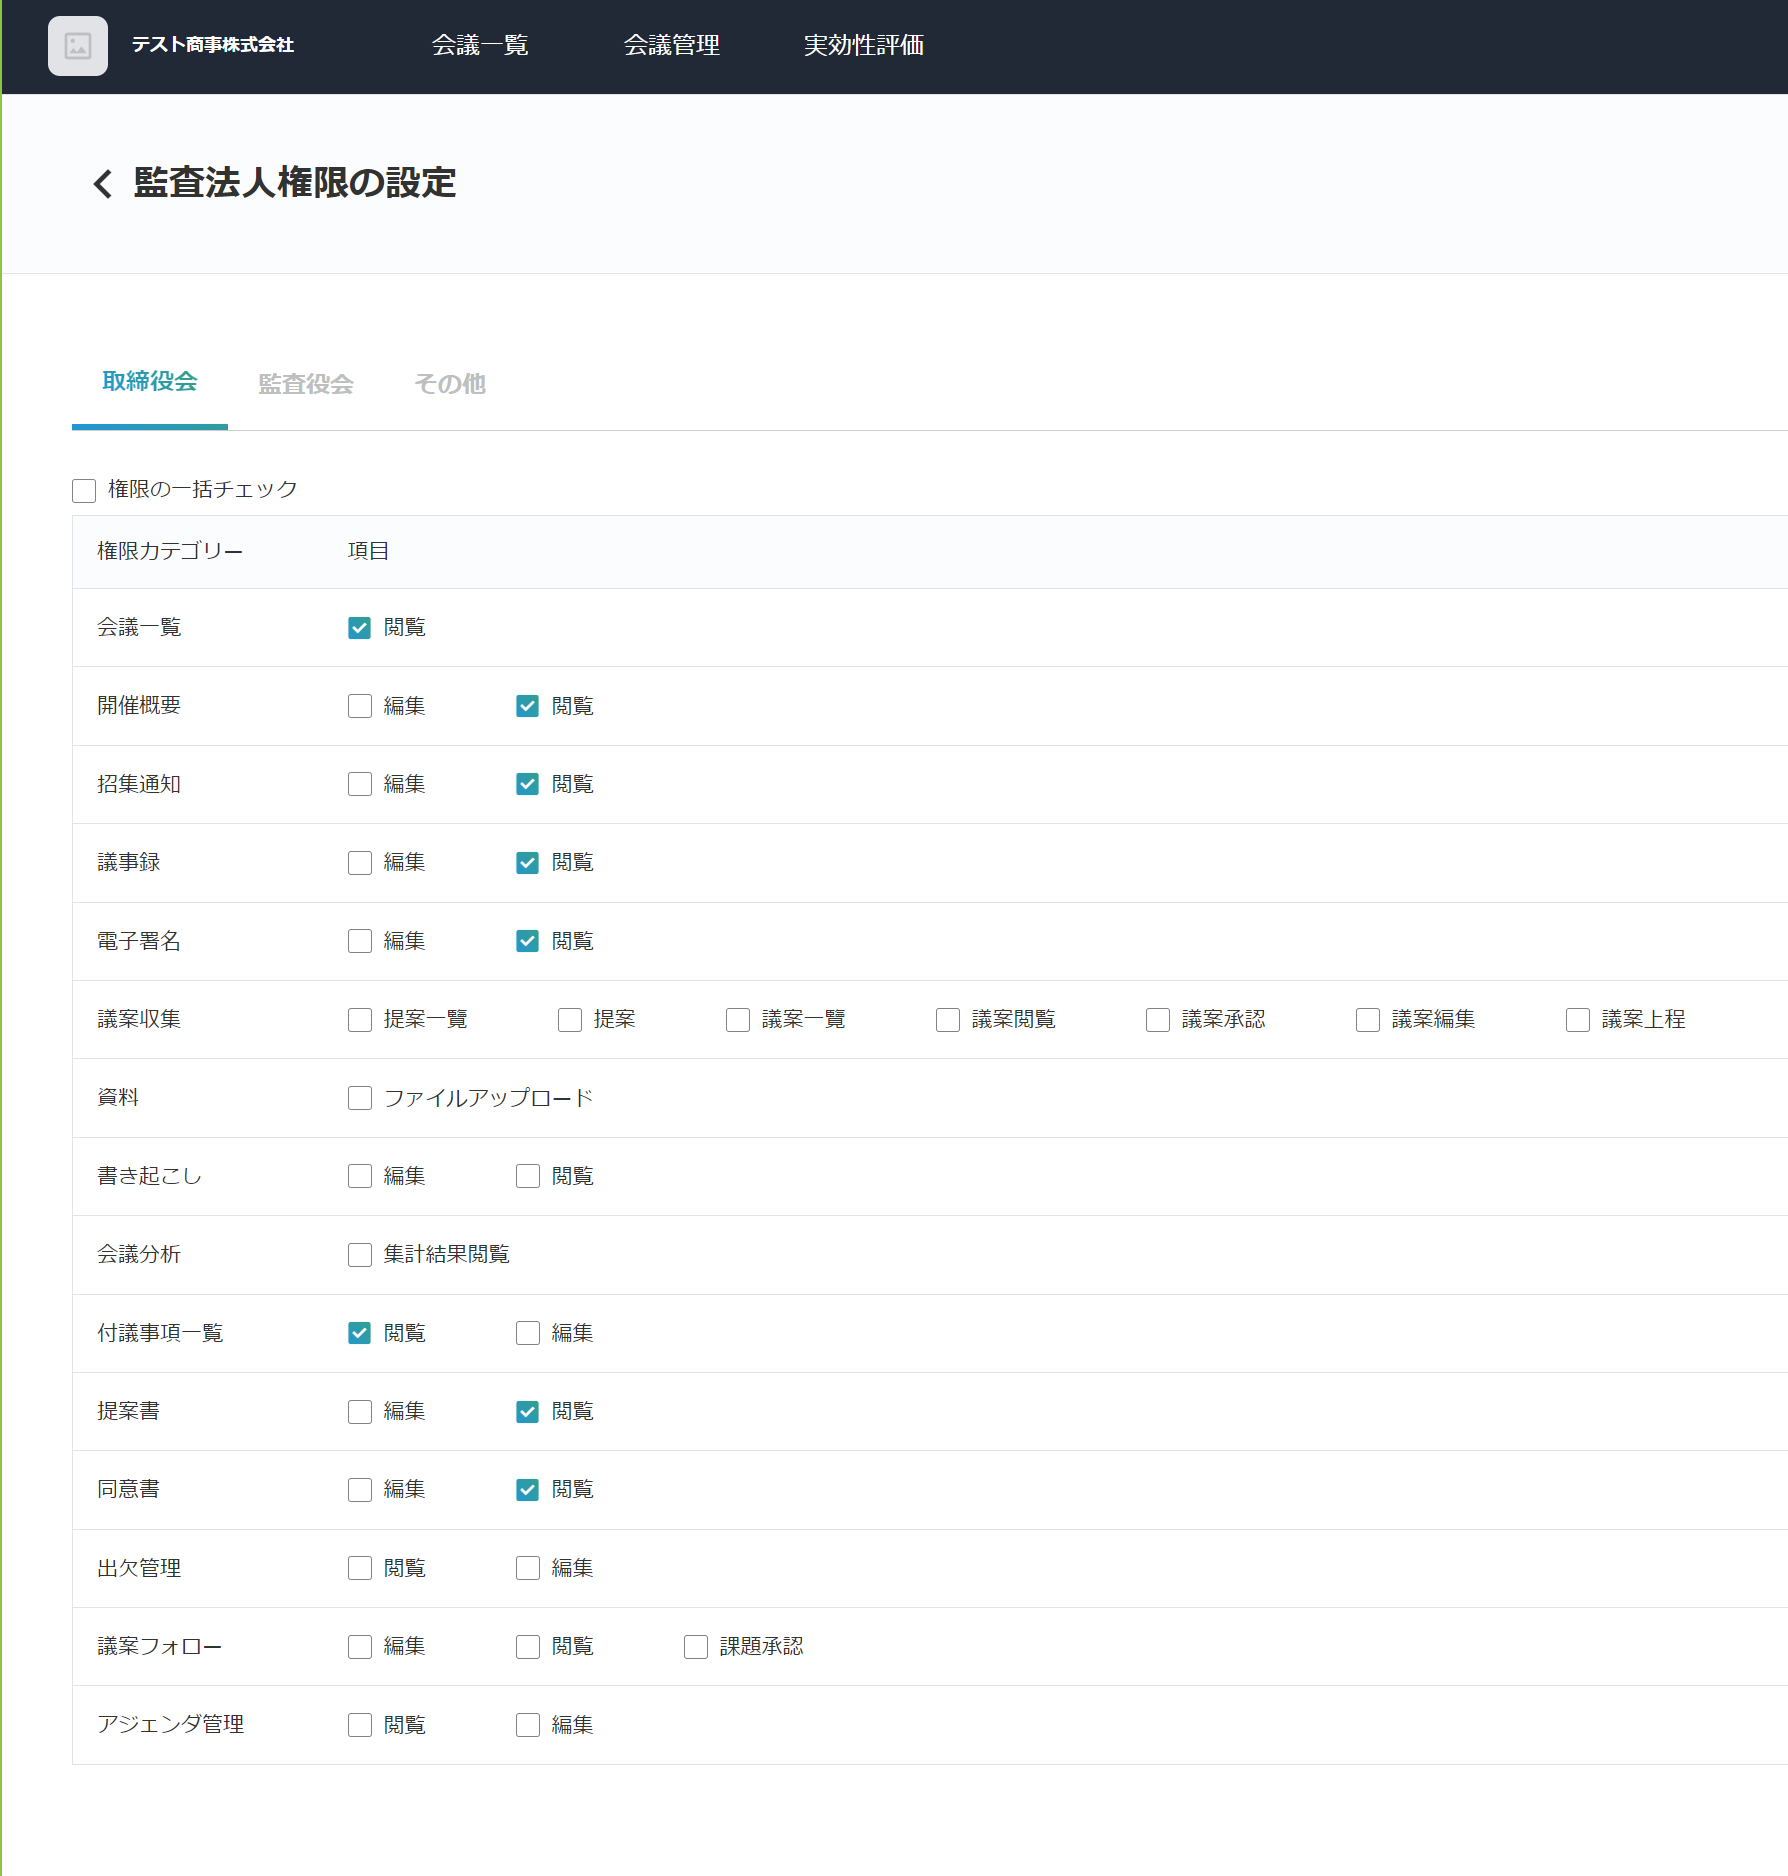
Task: Switch to the その他 tab
Action: tap(449, 384)
